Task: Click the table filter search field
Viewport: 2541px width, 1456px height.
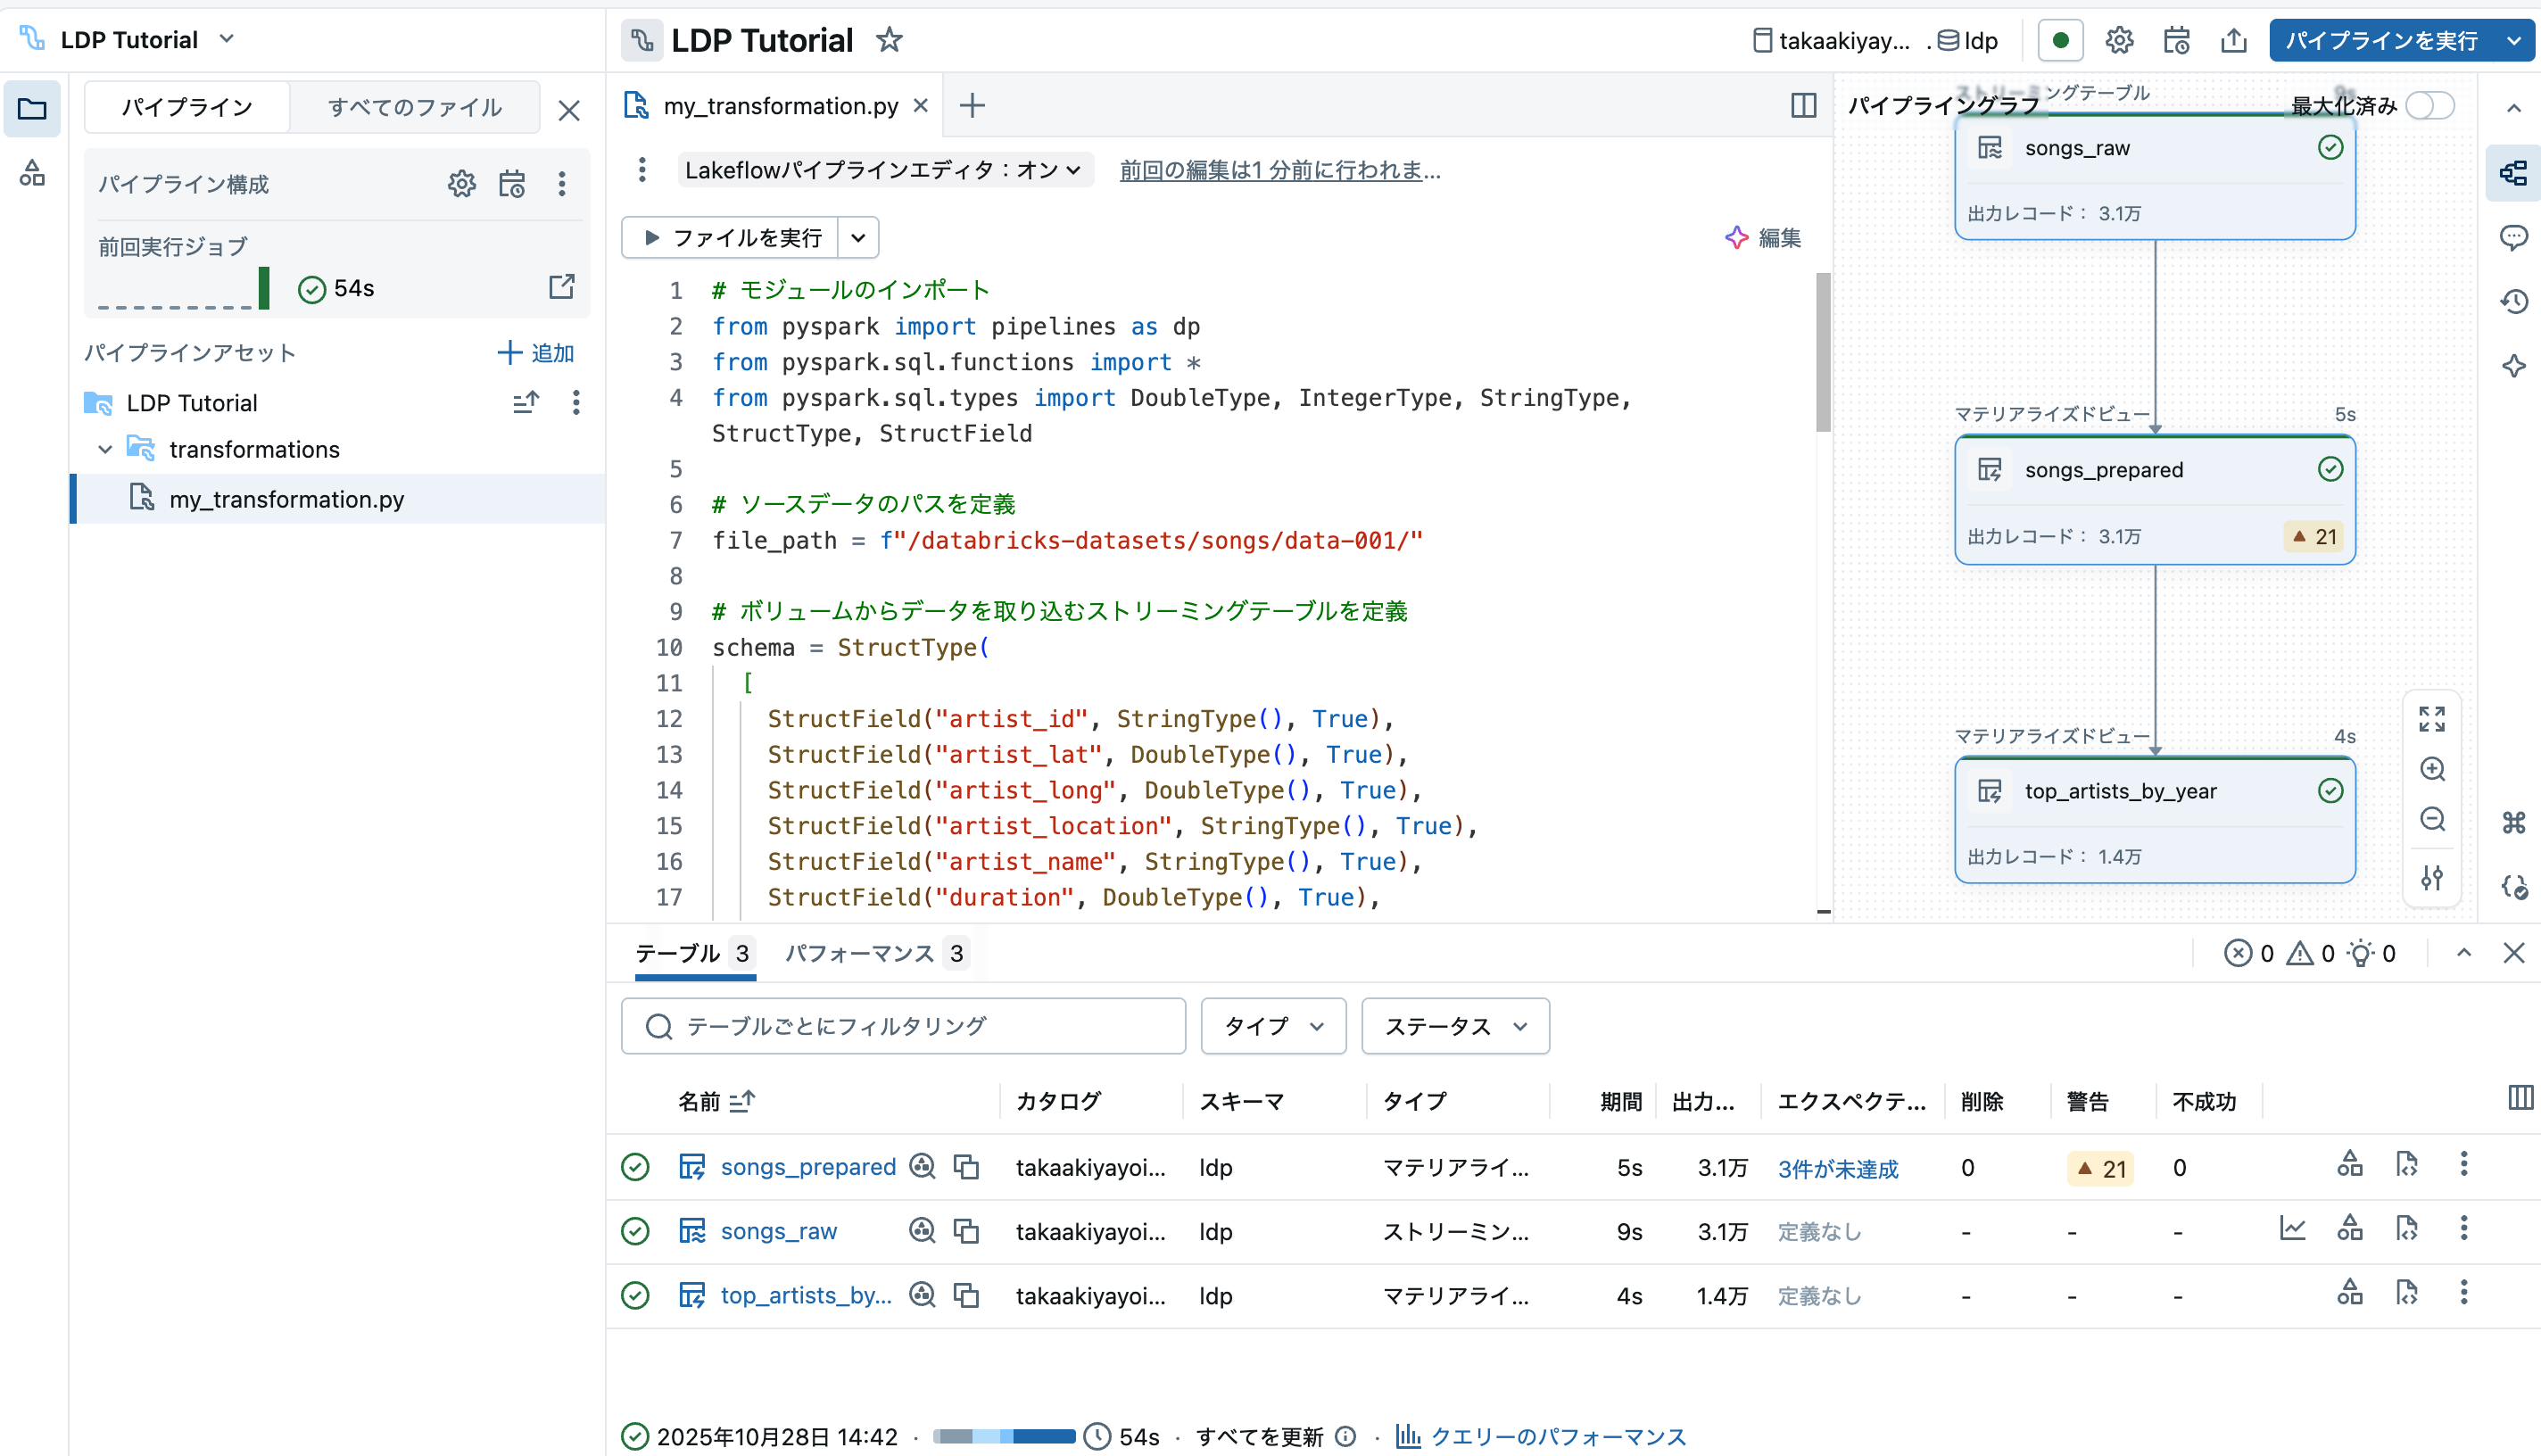Action: tap(903, 1026)
